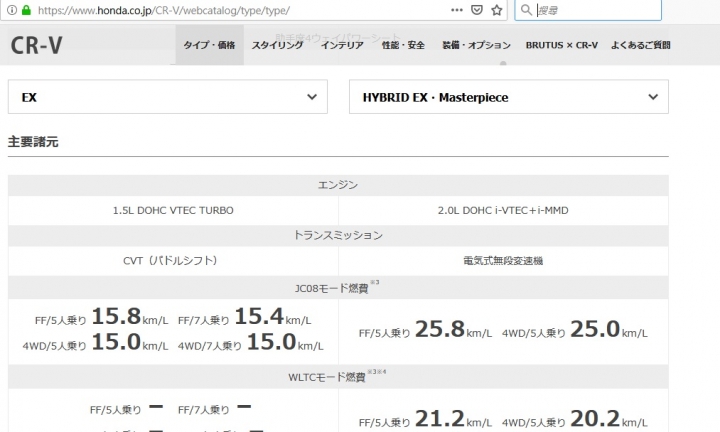Click the CR-V logo heading
720x432 pixels.
pyautogui.click(x=36, y=45)
